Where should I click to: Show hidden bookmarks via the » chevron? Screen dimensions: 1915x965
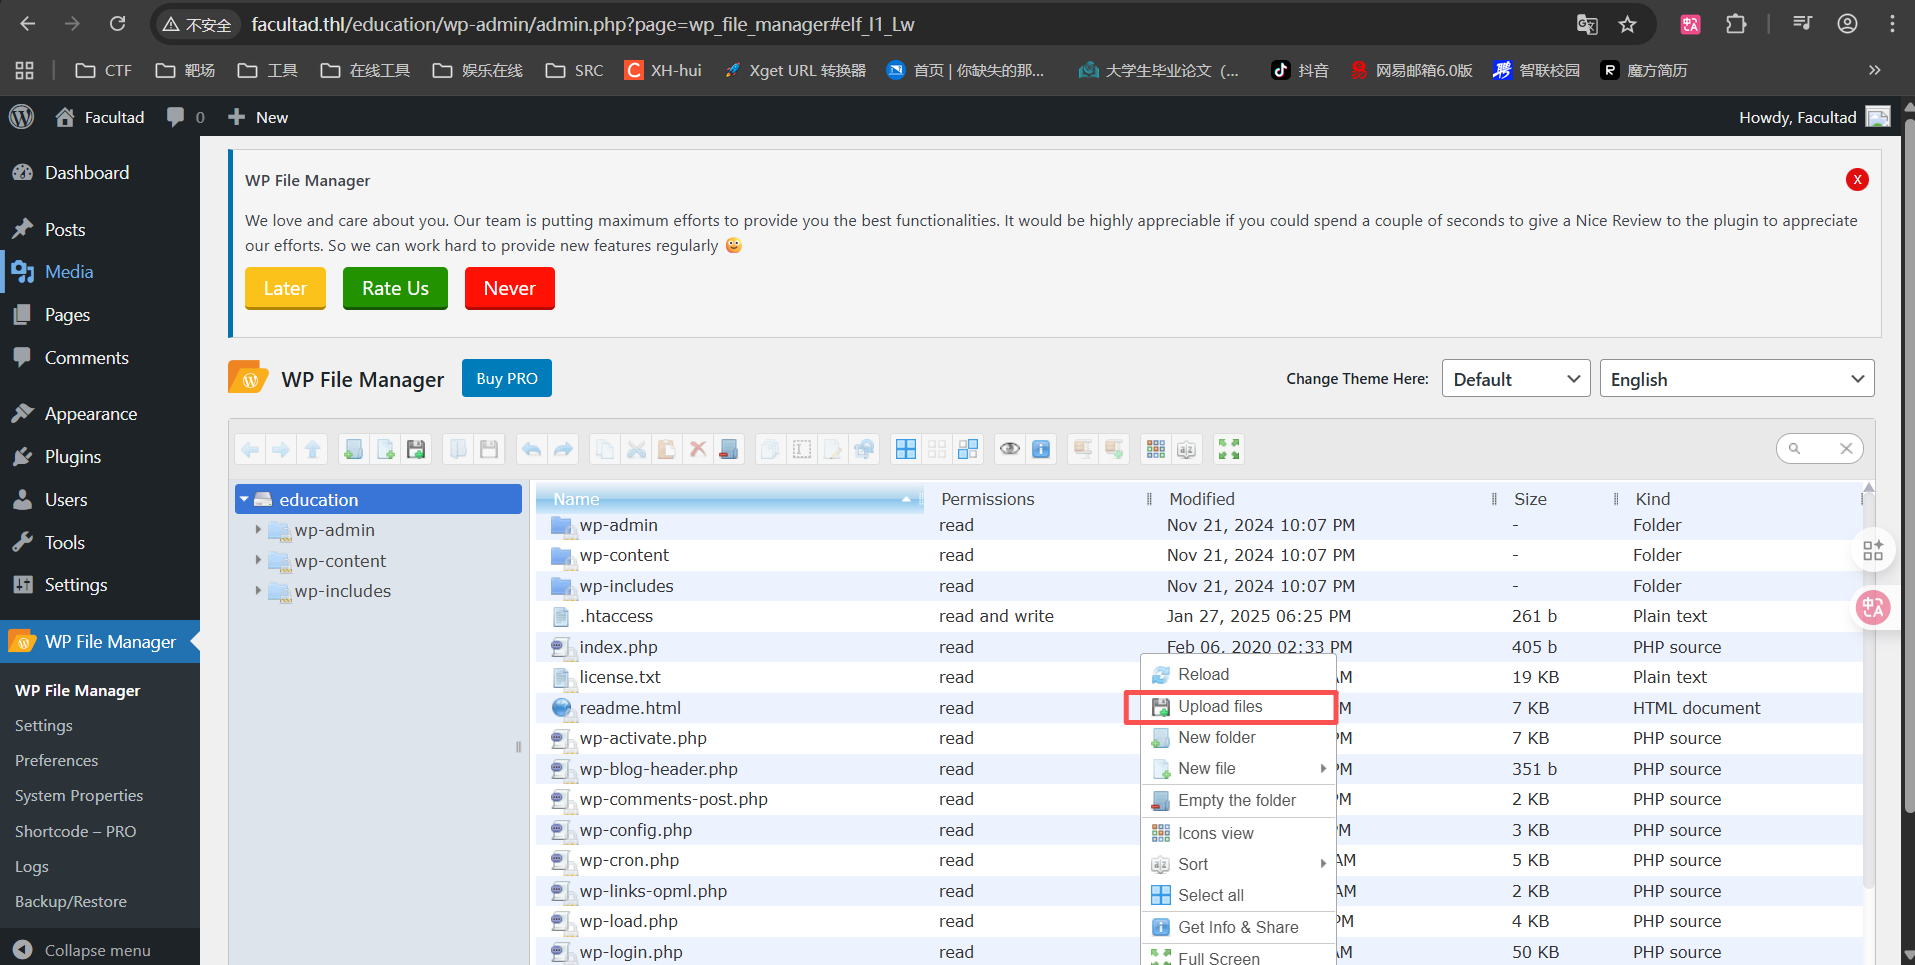point(1874,70)
